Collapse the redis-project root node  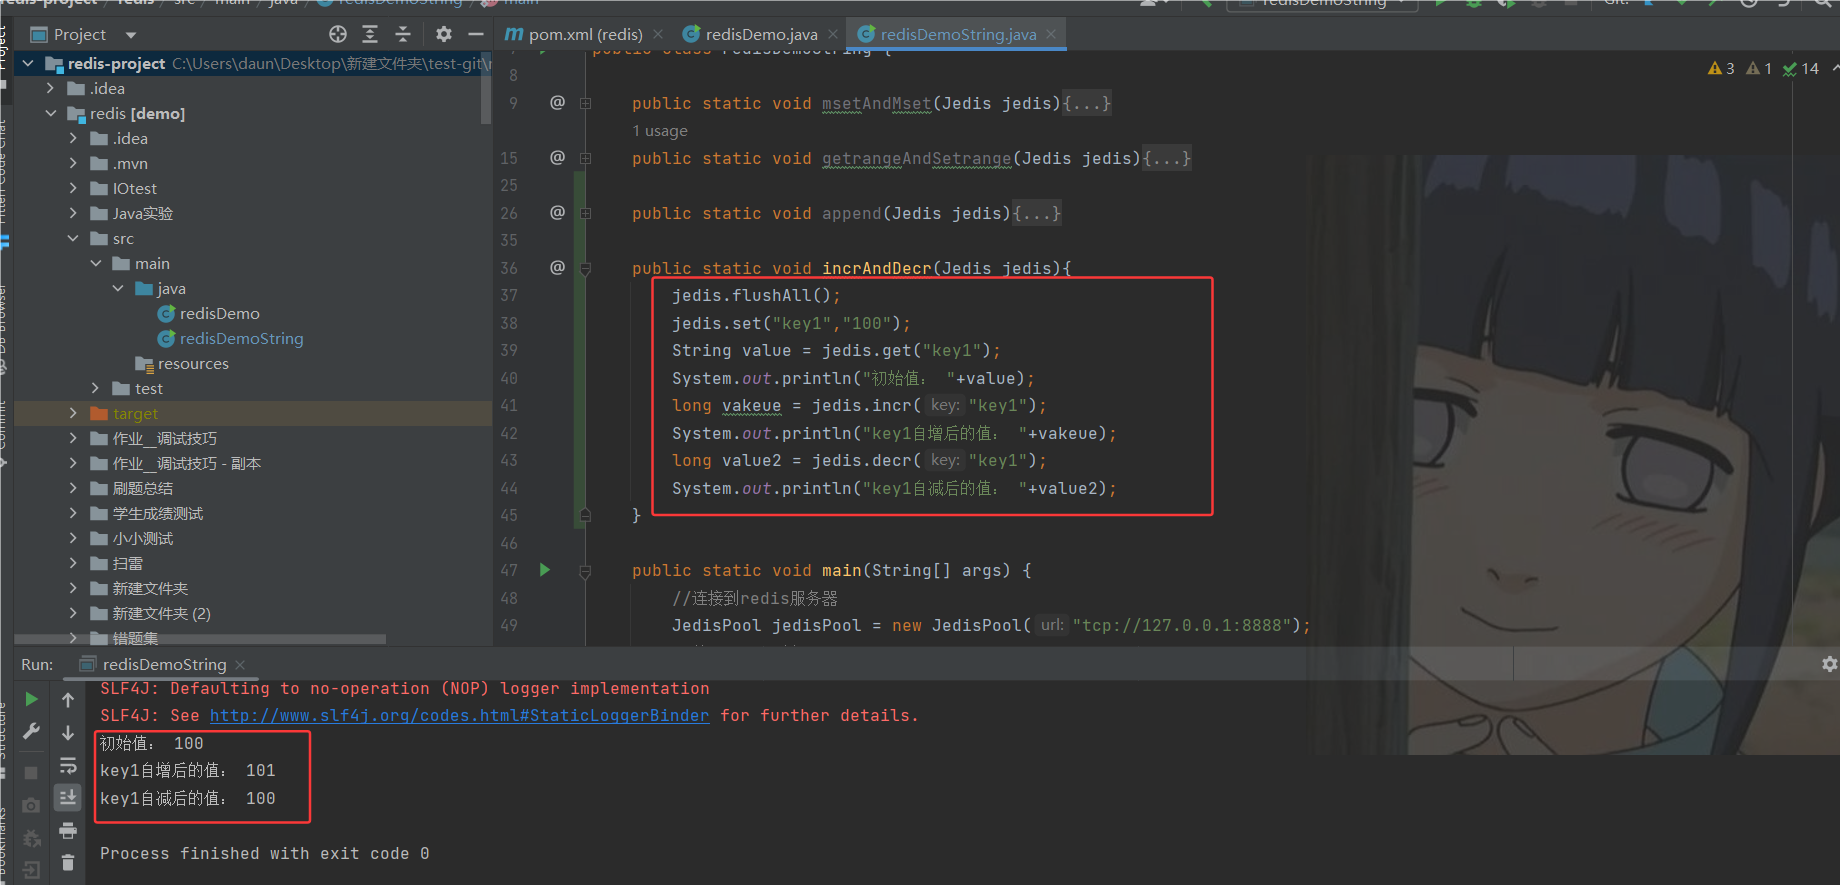pyautogui.click(x=28, y=63)
